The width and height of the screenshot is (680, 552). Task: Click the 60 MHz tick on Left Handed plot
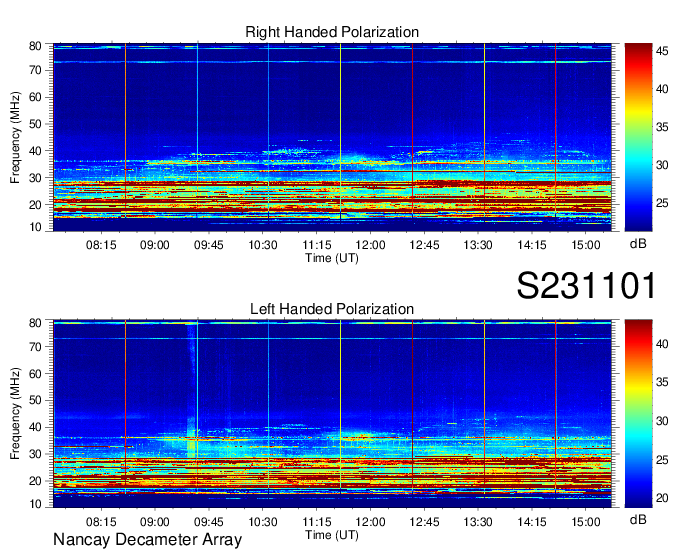pyautogui.click(x=35, y=374)
